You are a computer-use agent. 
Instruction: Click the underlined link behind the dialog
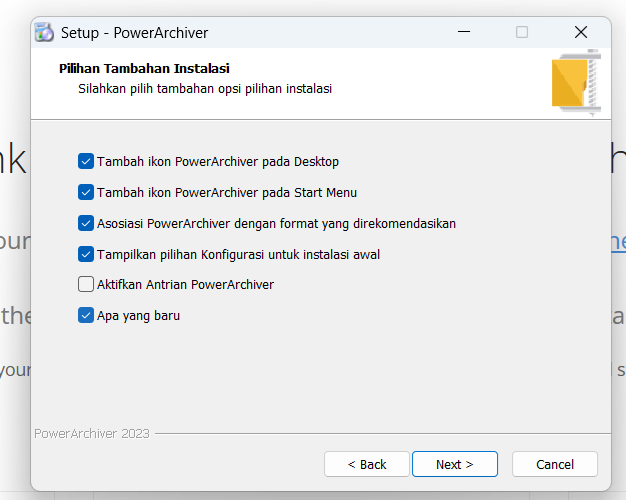tap(618, 241)
